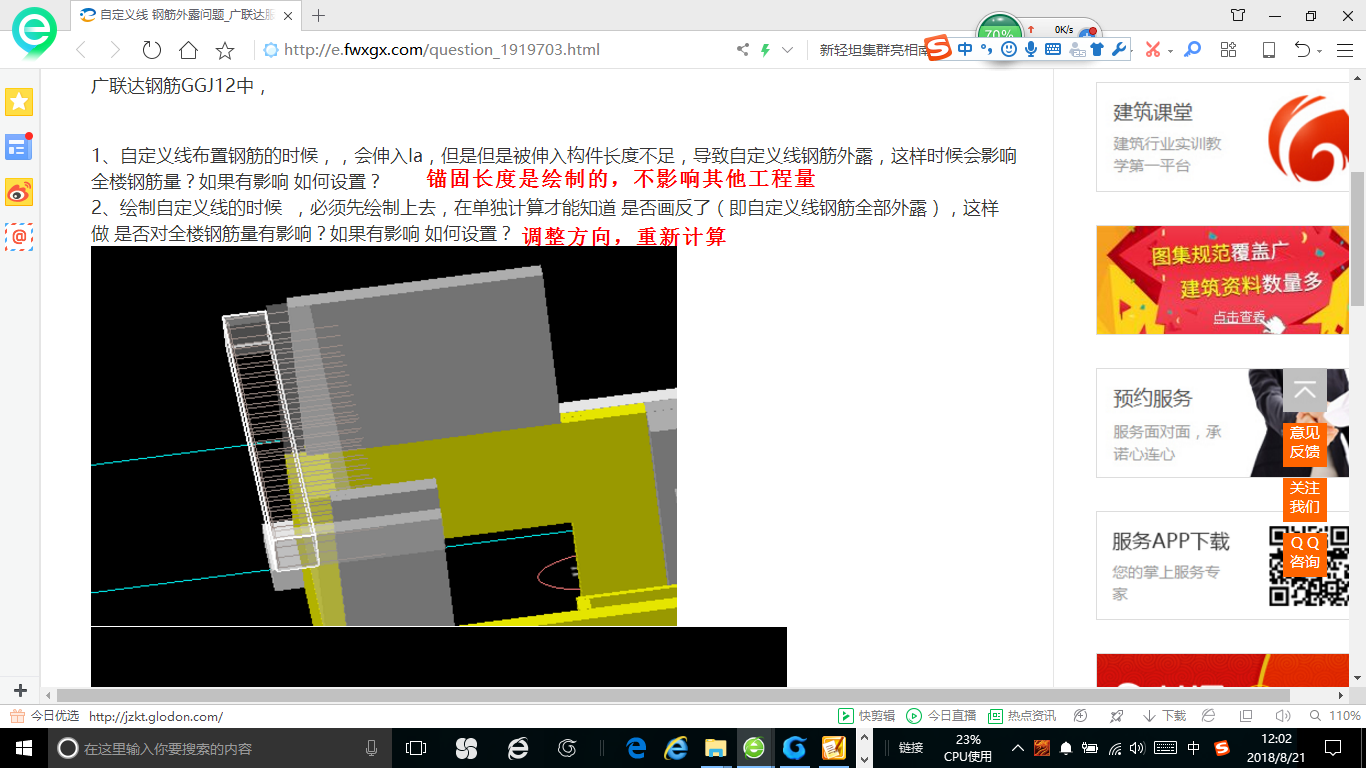The height and width of the screenshot is (768, 1366).
Task: Open Sogou skin shirt icon
Action: (x=1097, y=48)
